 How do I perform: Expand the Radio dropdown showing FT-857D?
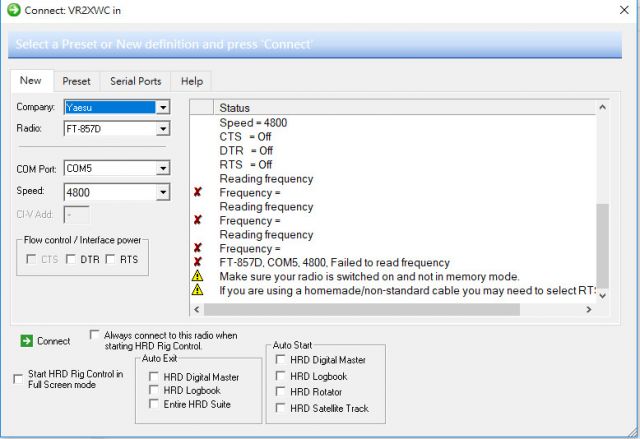(163, 129)
